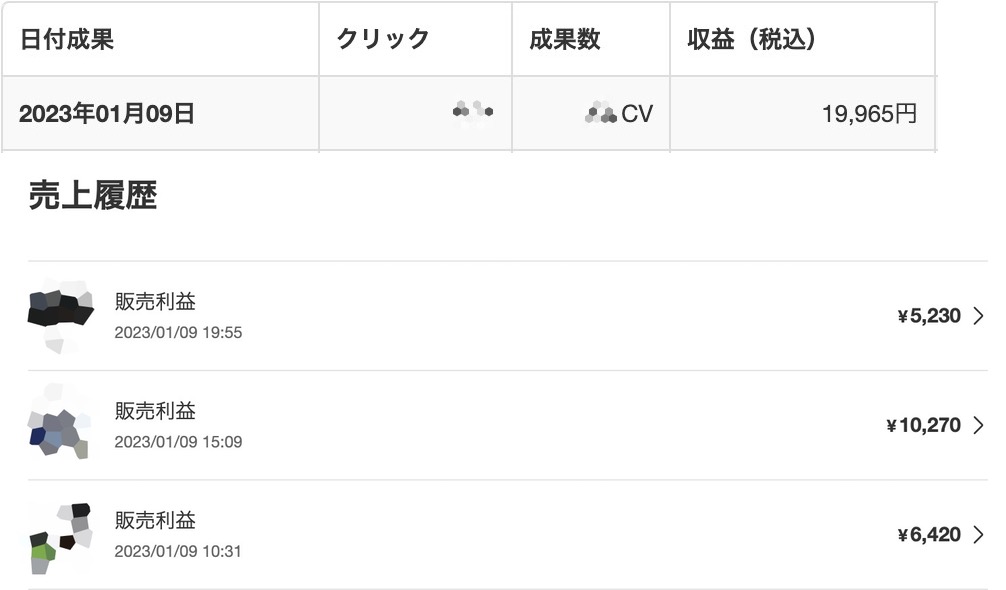Image resolution: width=1006 pixels, height=590 pixels.
Task: Expand the ¥6,420 sale chevron arrow
Action: [978, 535]
